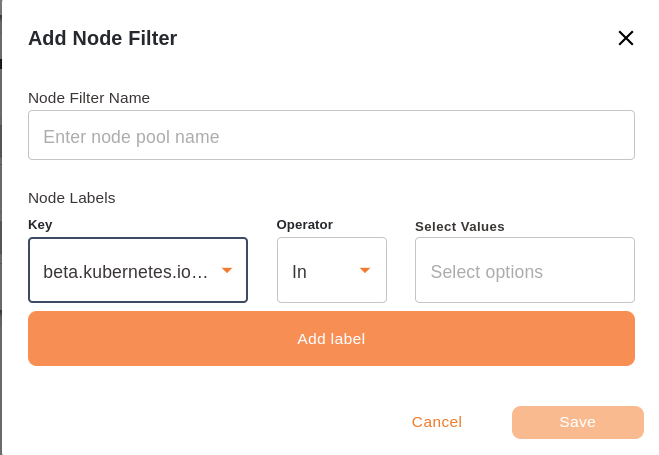This screenshot has height=455, width=659.
Task: Click the Node Filter Name input field
Action: click(331, 135)
